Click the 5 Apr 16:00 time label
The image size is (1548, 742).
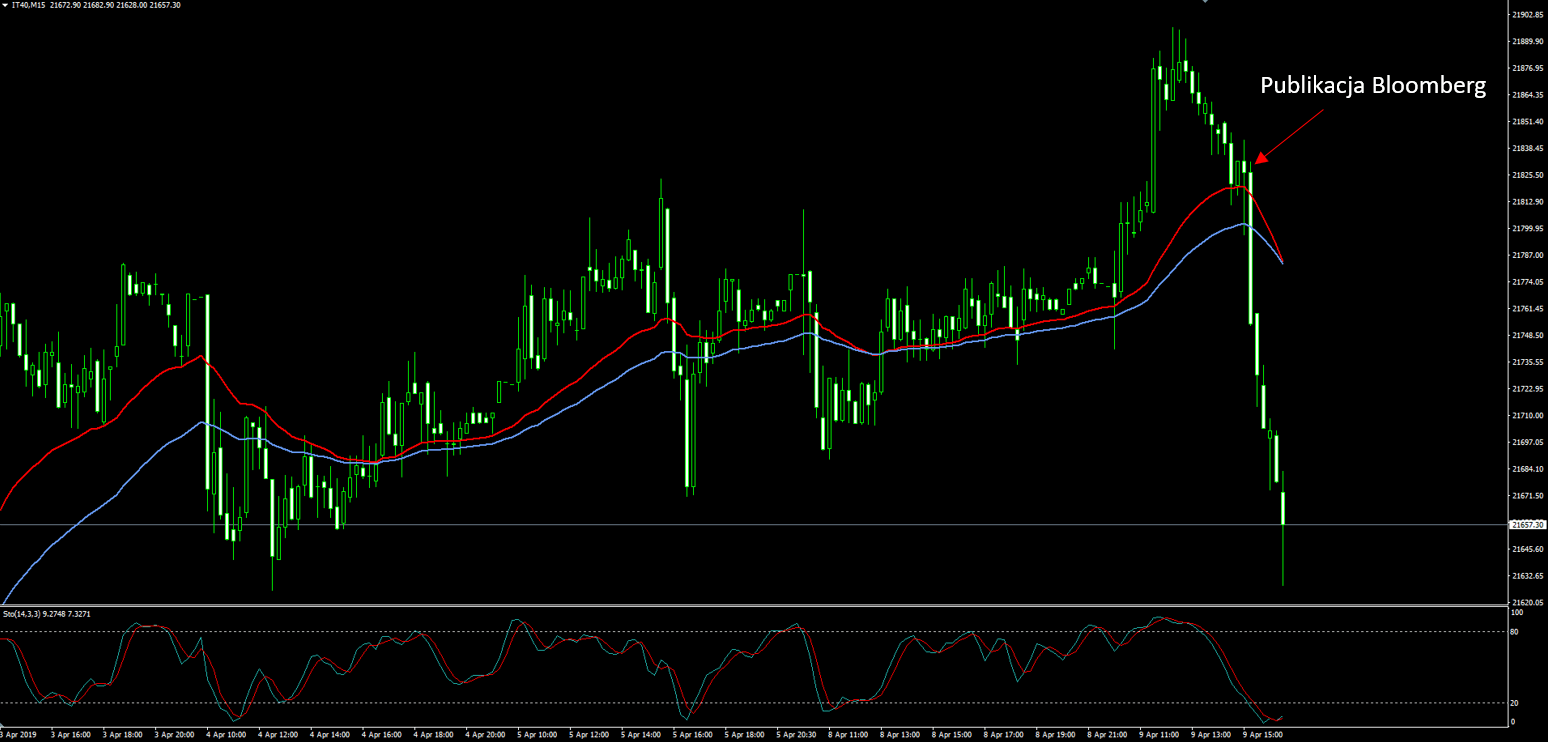[x=693, y=735]
